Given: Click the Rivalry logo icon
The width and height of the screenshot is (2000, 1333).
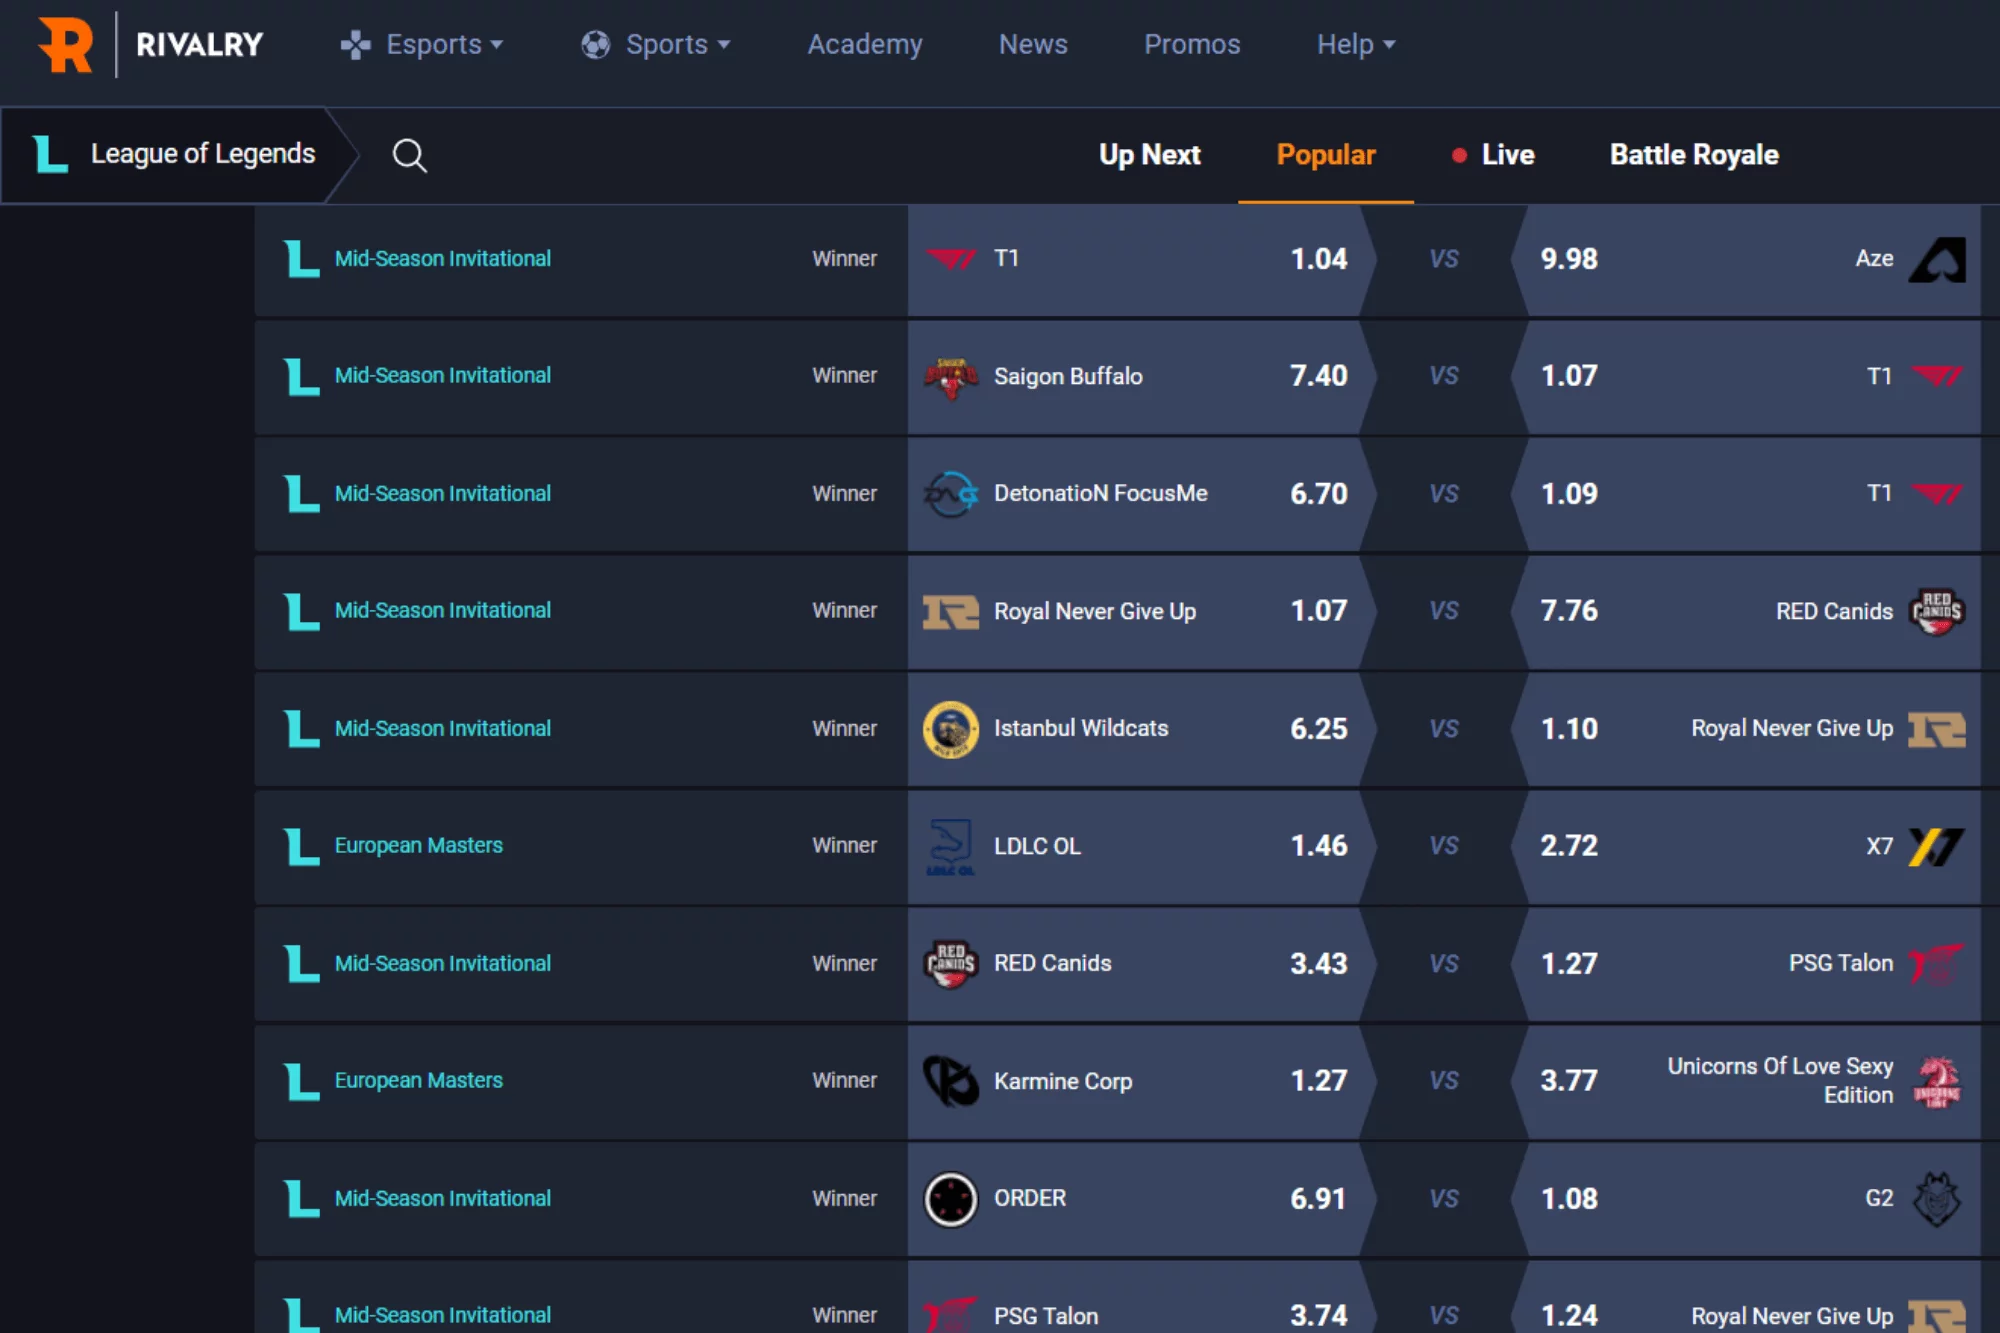Looking at the screenshot, I should [65, 45].
